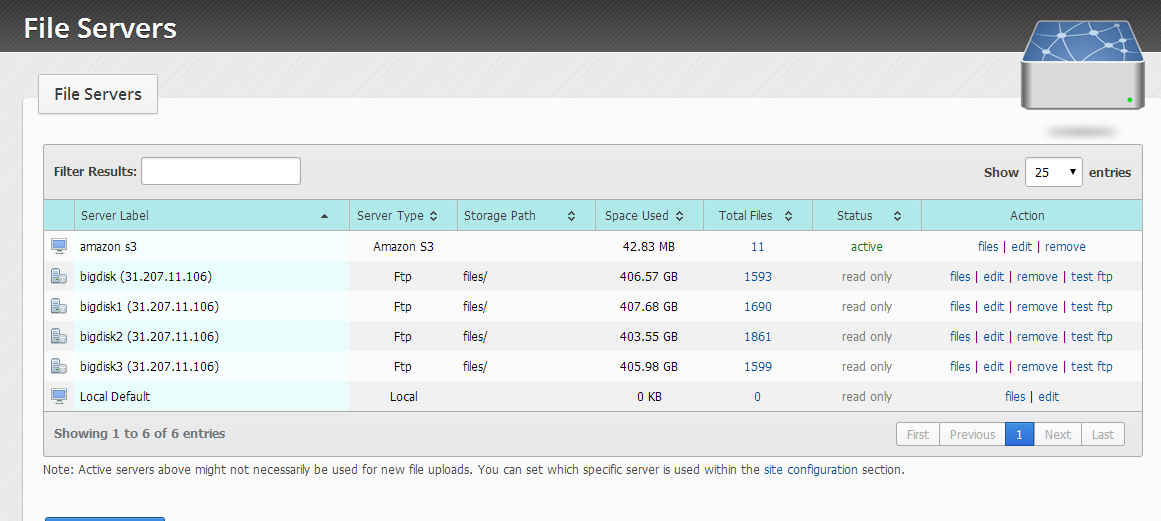Click the bigdisk2 server row icon
Screen dimensions: 1161x521
click(59, 336)
